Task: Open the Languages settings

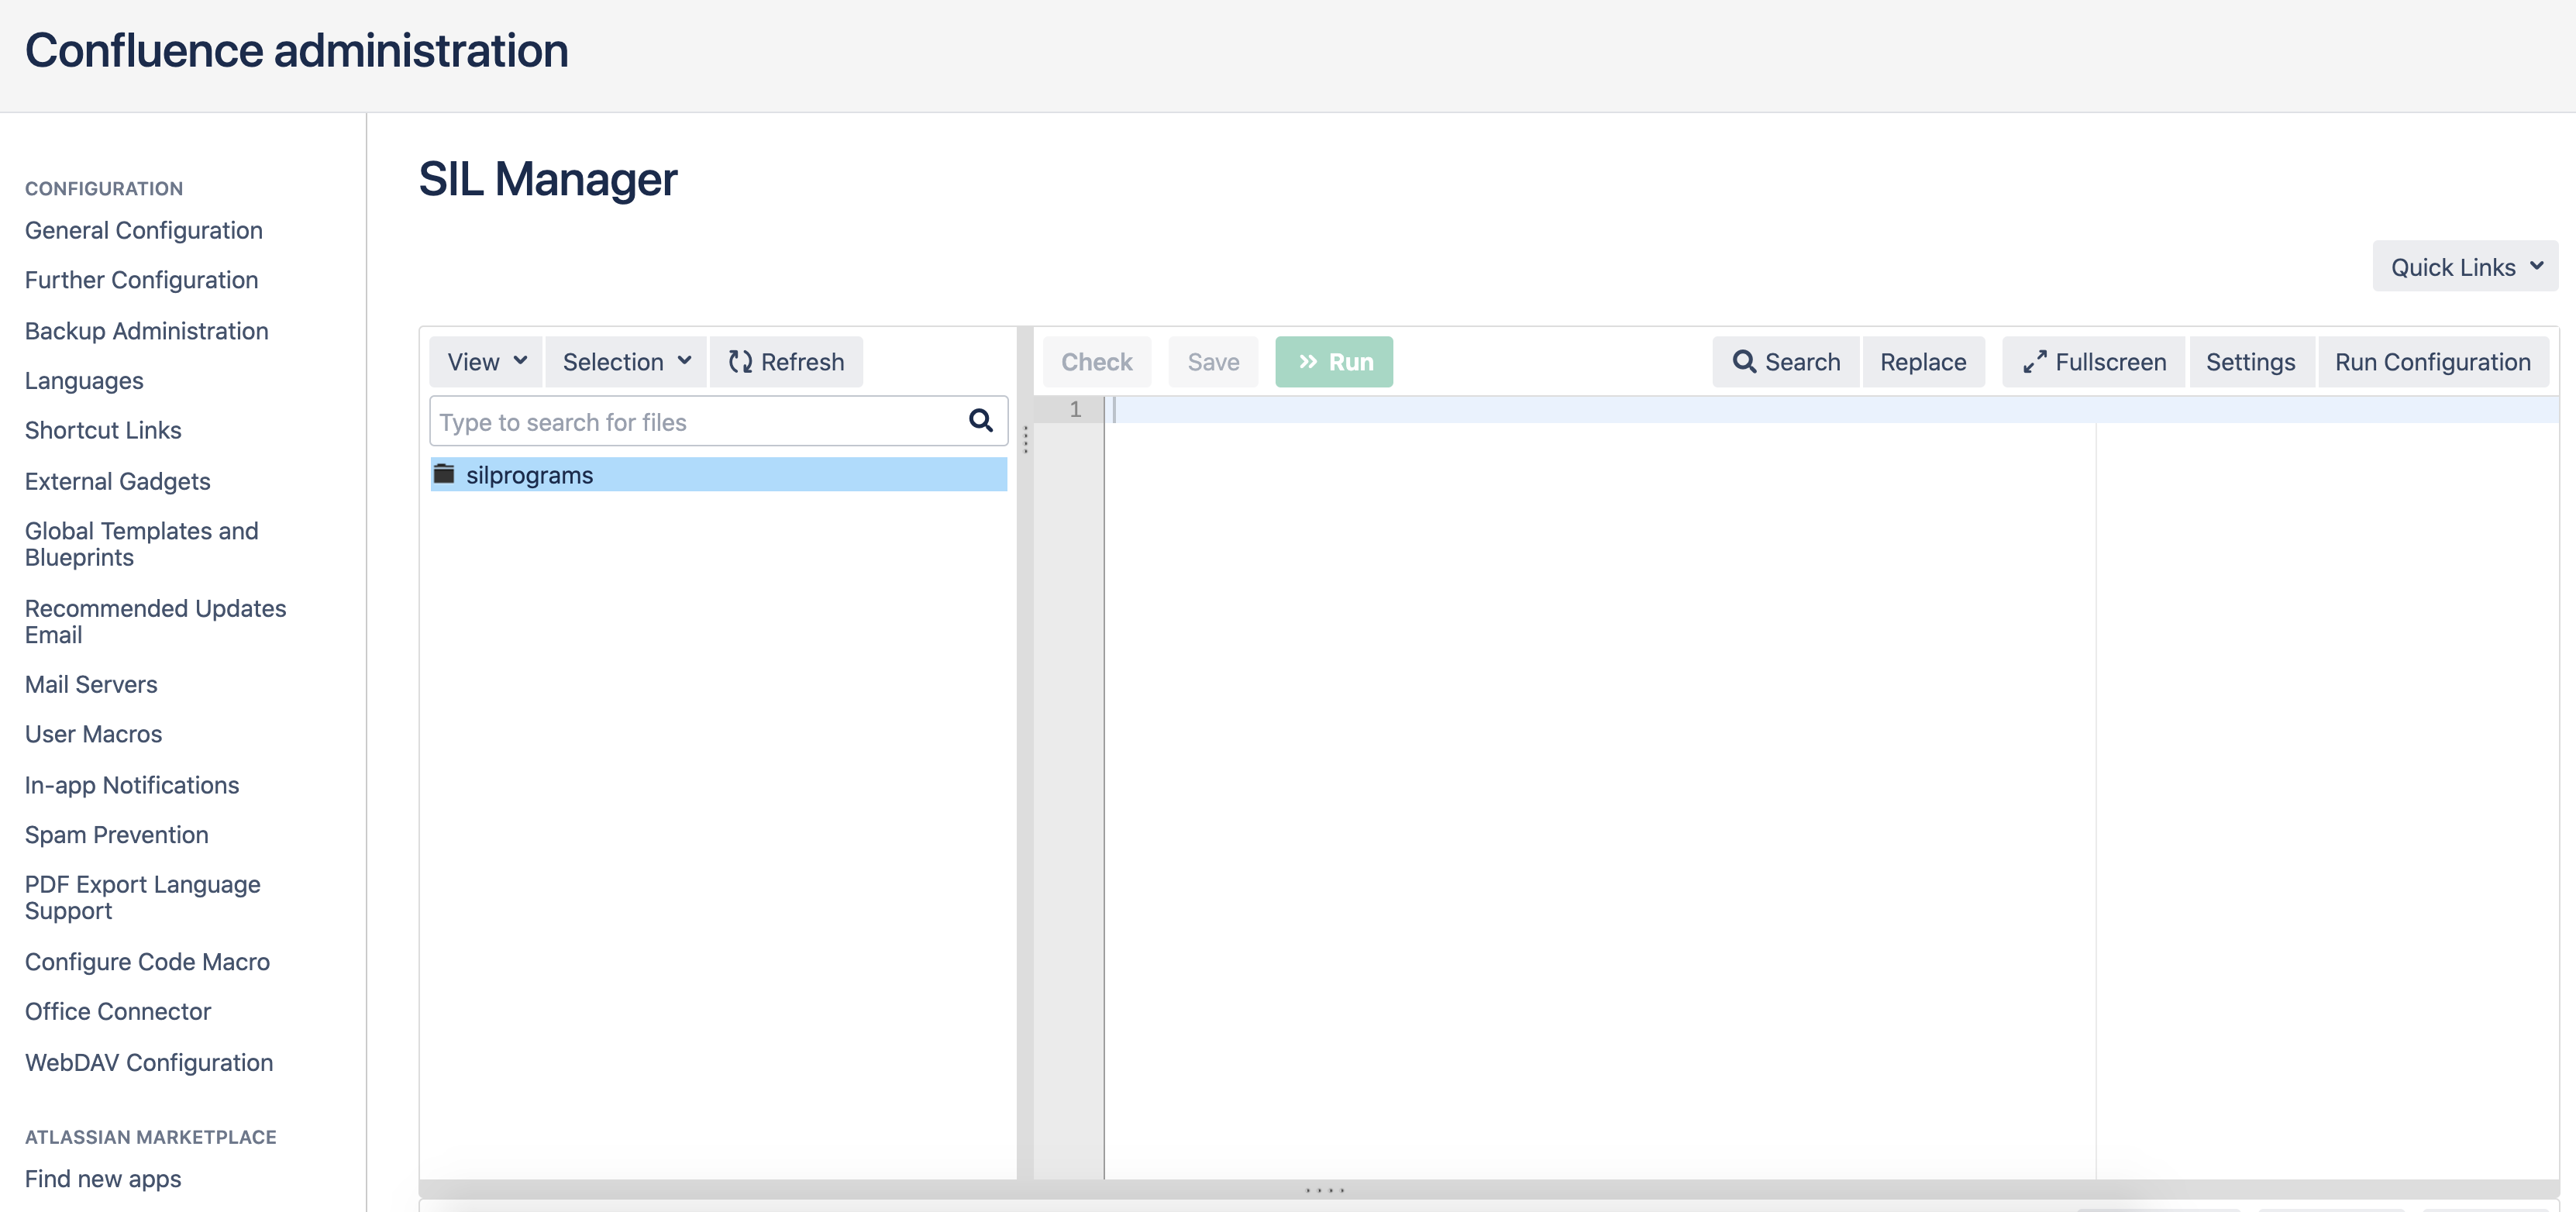Action: tap(84, 381)
